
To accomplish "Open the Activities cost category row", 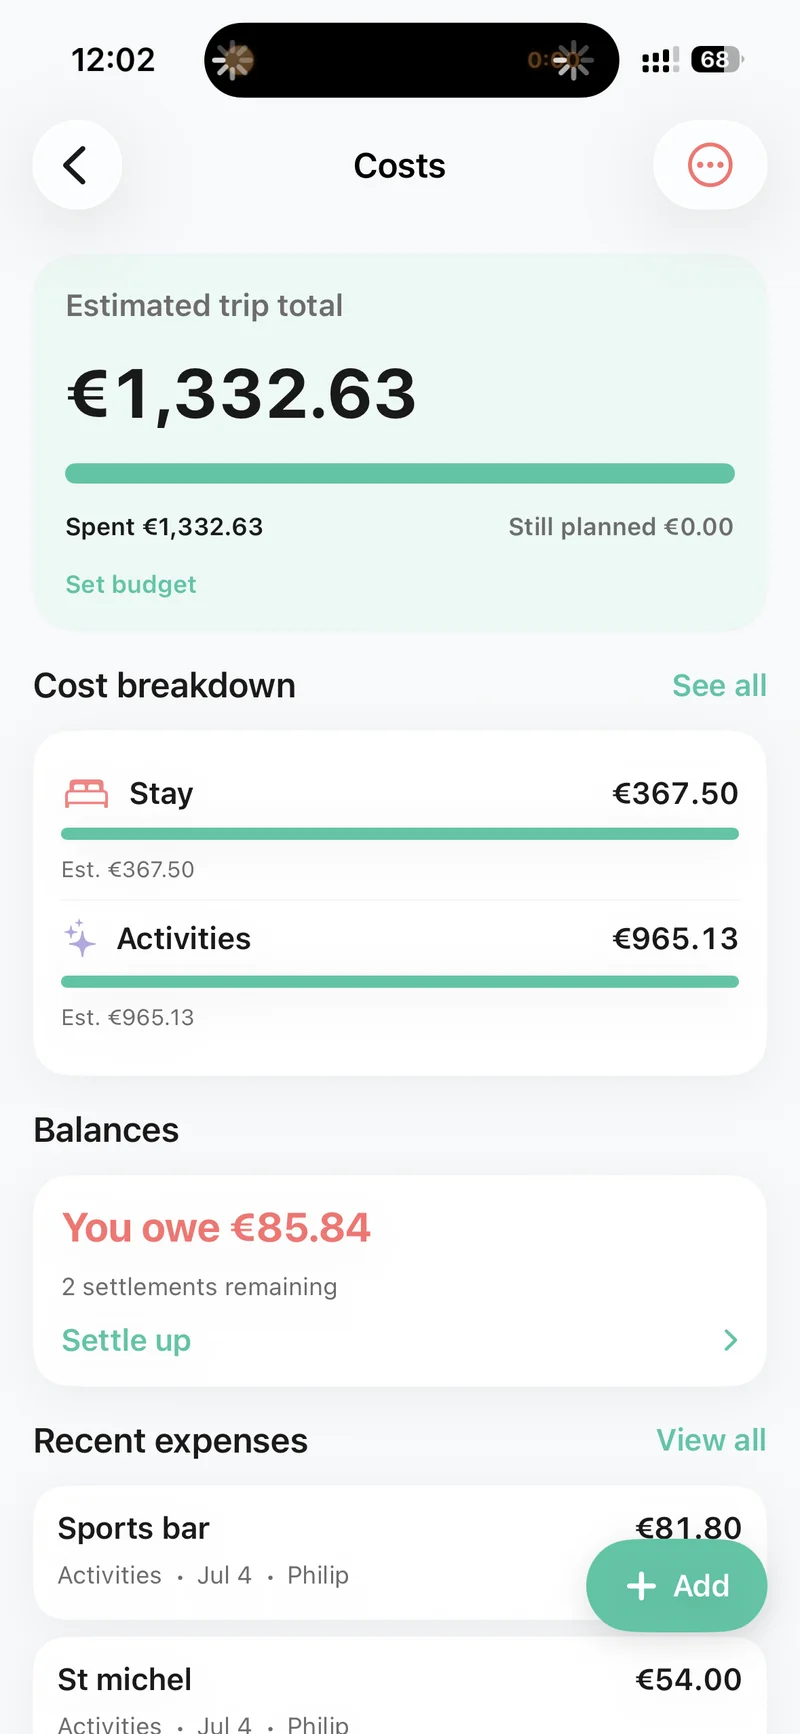I will coord(400,975).
